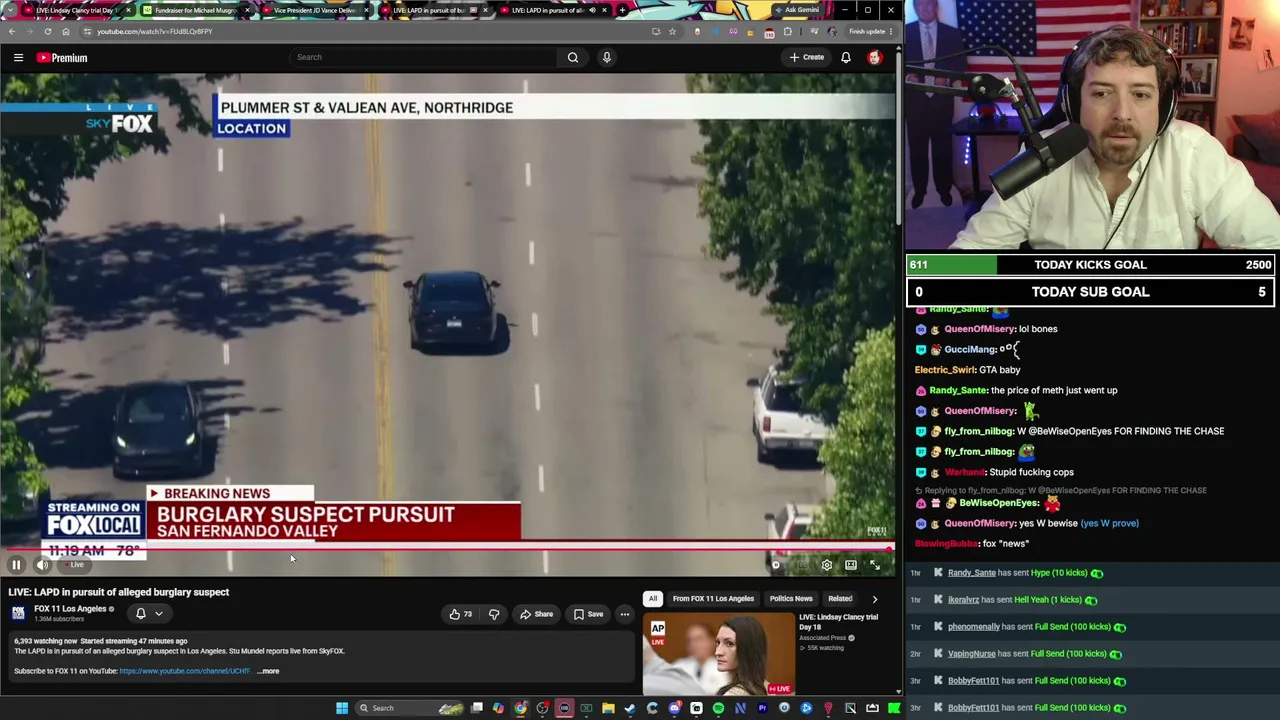This screenshot has height=720, width=1280.
Task: Open the YouTube hamburger guide menu
Action: [x=18, y=58]
